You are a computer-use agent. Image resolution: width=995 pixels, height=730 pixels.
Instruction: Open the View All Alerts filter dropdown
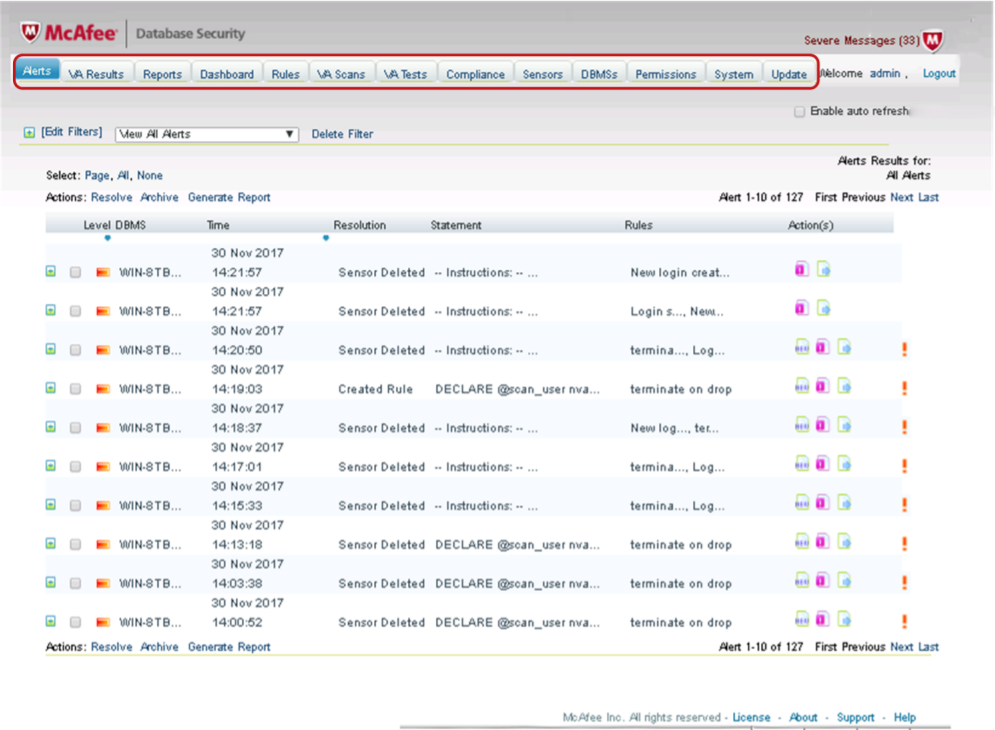208,134
